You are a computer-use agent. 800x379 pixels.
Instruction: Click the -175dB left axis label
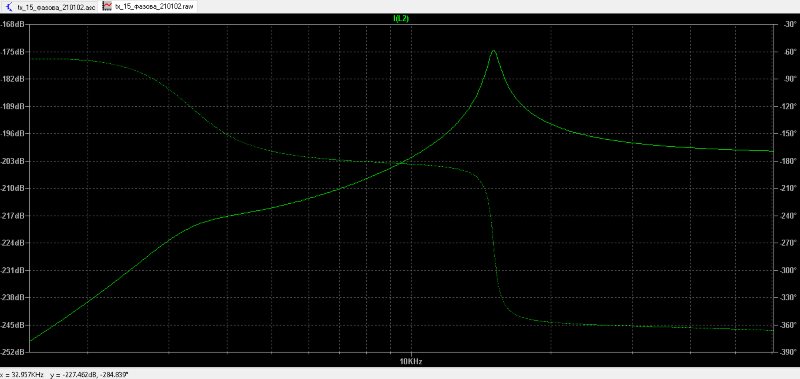(14, 52)
